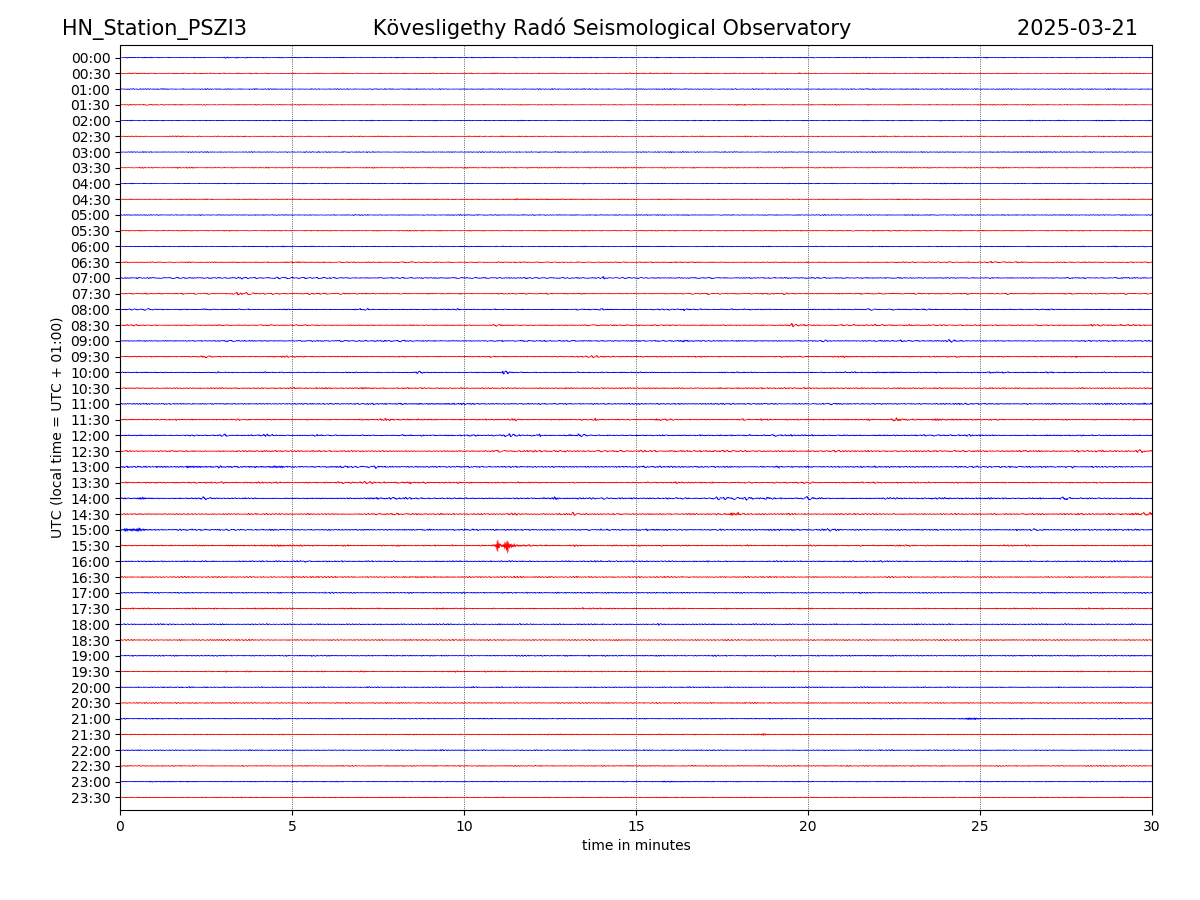The height and width of the screenshot is (900, 1200).
Task: Select the 12:00 row label
Action: point(90,436)
